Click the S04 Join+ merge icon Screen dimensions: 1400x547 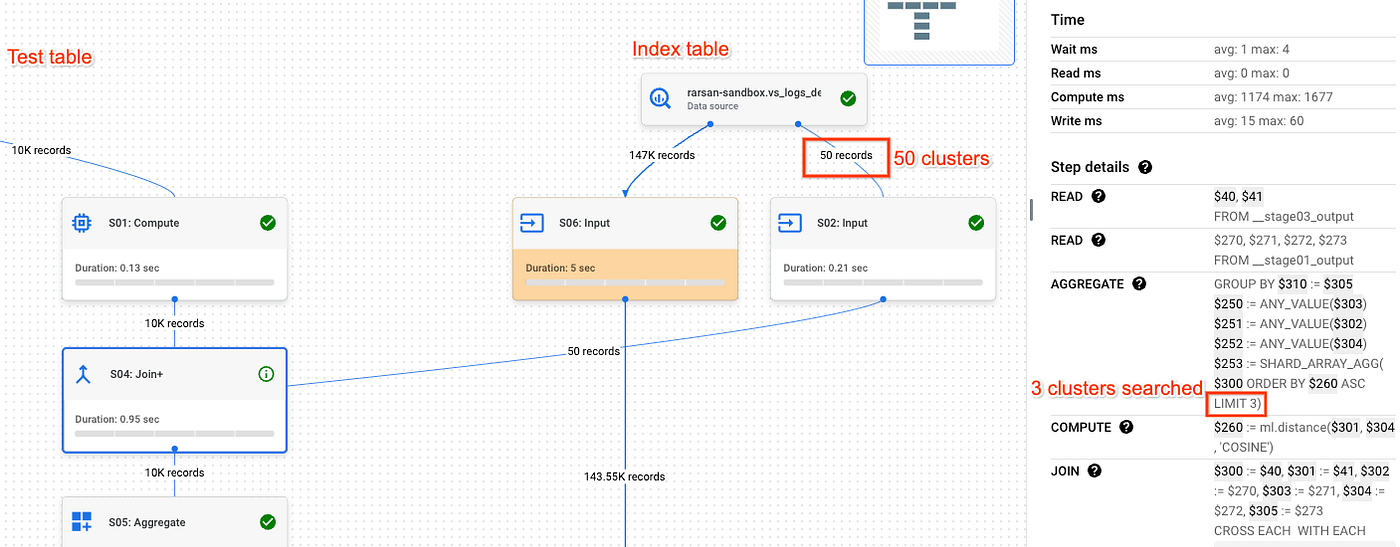point(83,374)
